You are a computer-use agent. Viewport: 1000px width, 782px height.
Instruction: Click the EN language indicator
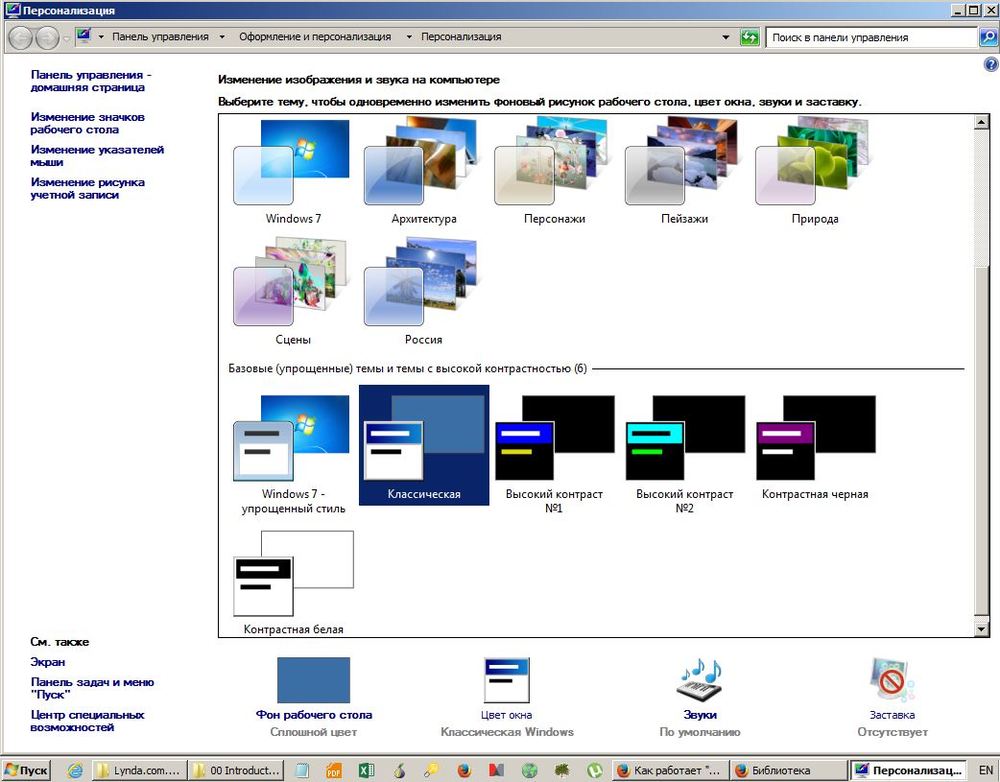986,771
